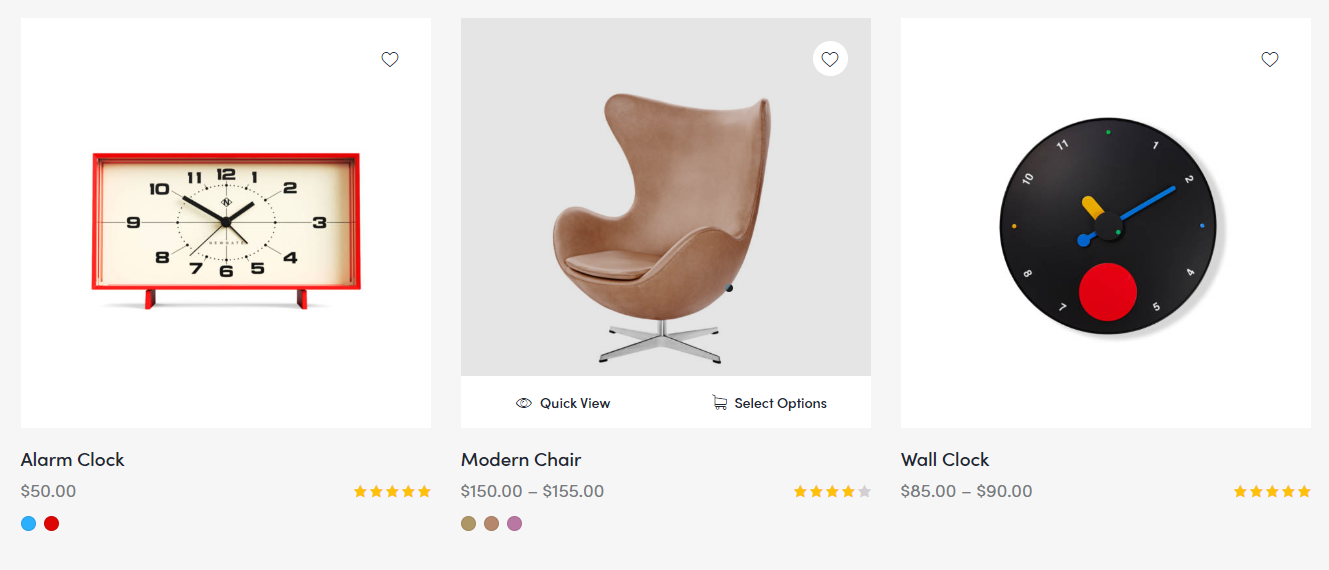Screen dimensions: 1329x570
Task: Click the red Alarm Clock product image
Action: click(226, 230)
